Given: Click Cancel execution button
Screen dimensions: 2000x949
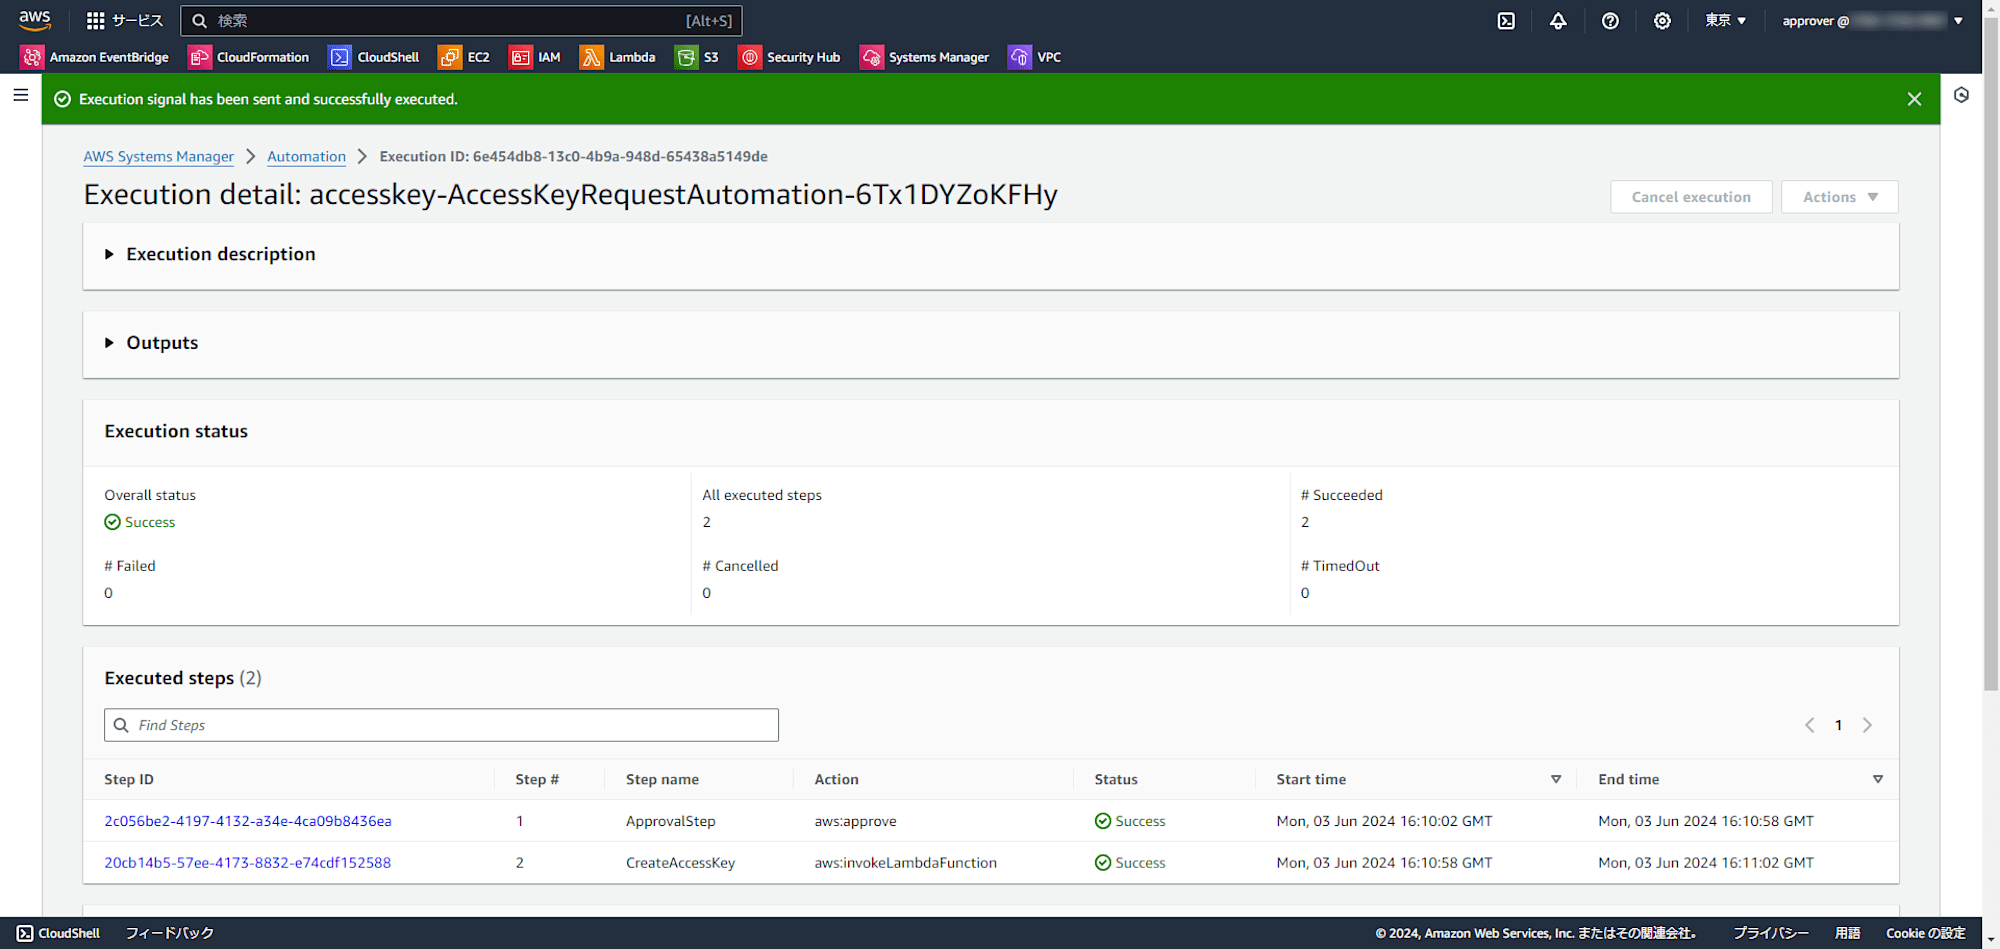Looking at the screenshot, I should pos(1691,197).
